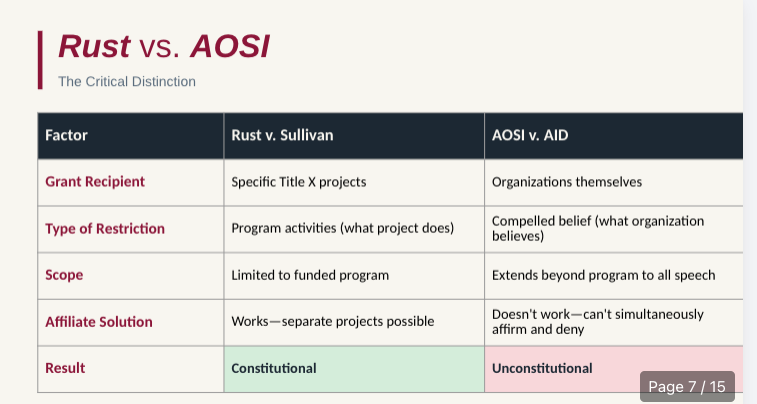This screenshot has width=757, height=404.
Task: Click the pink Unconstitutional cell
Action: pyautogui.click(x=614, y=369)
